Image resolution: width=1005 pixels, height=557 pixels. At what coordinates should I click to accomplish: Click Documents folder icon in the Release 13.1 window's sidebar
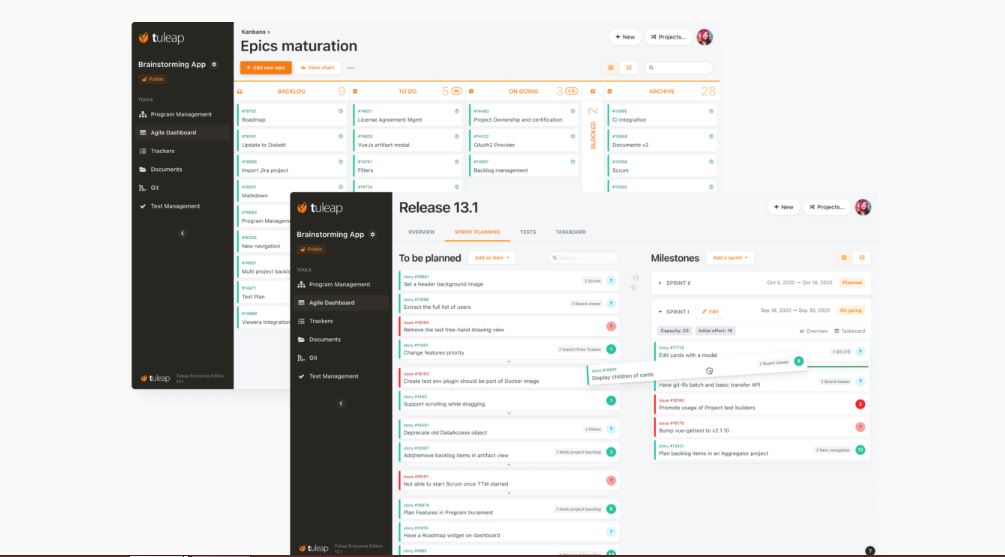301,340
